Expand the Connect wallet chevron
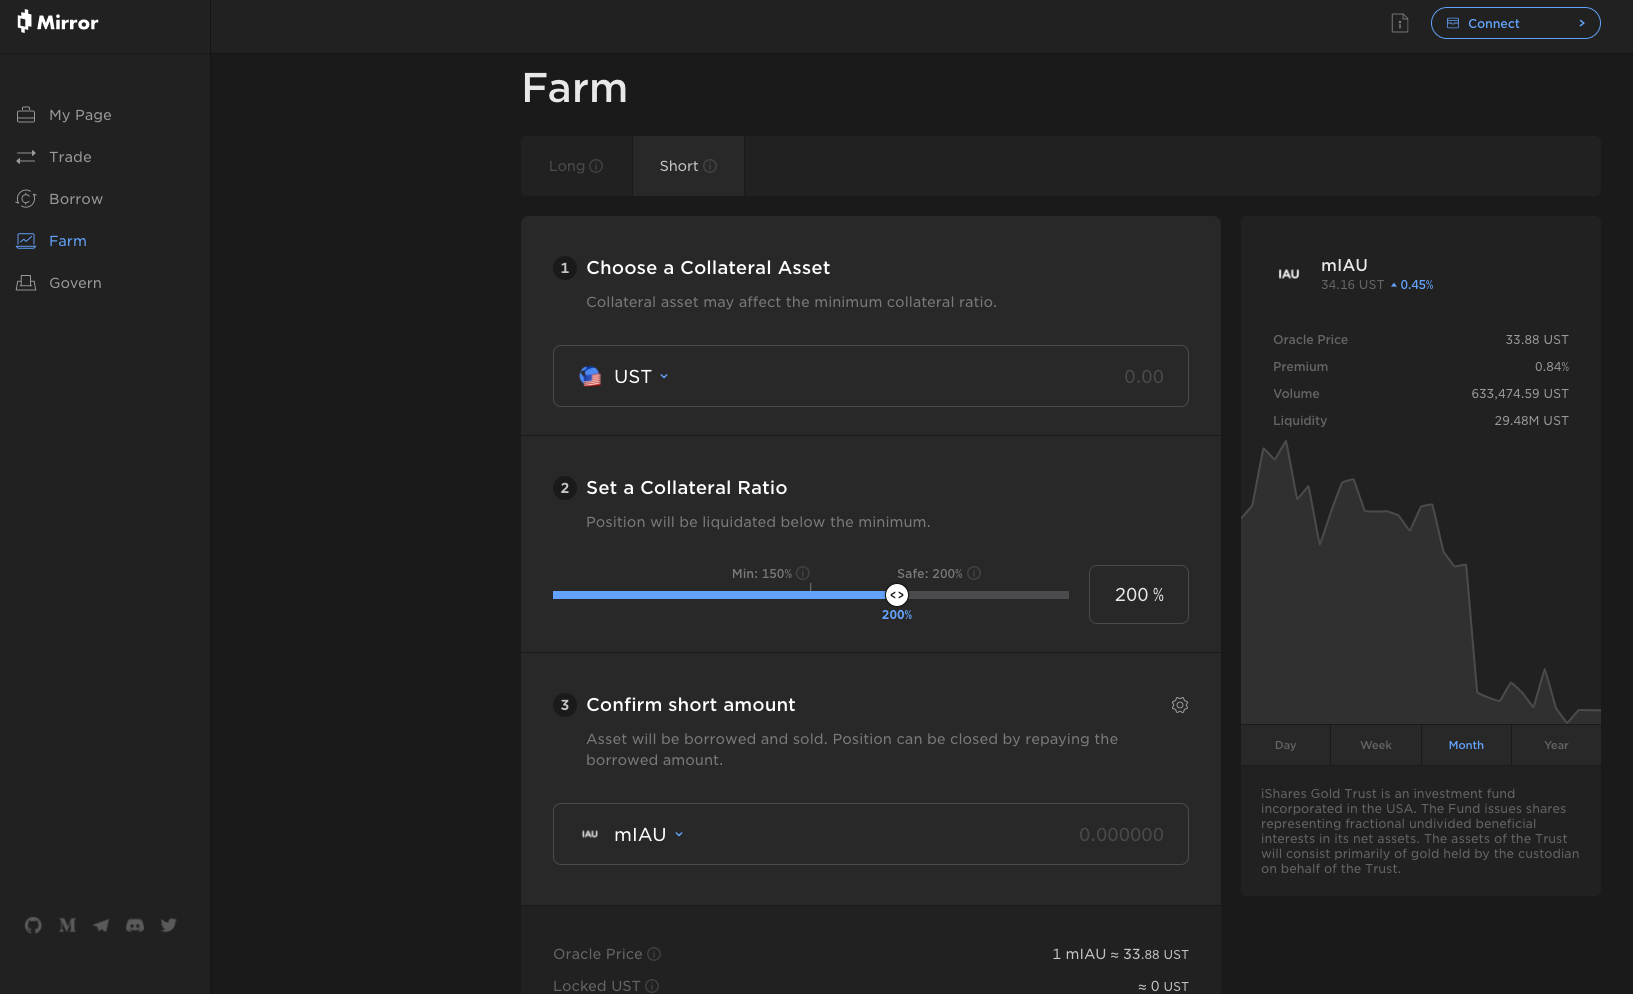1633x994 pixels. 1581,22
